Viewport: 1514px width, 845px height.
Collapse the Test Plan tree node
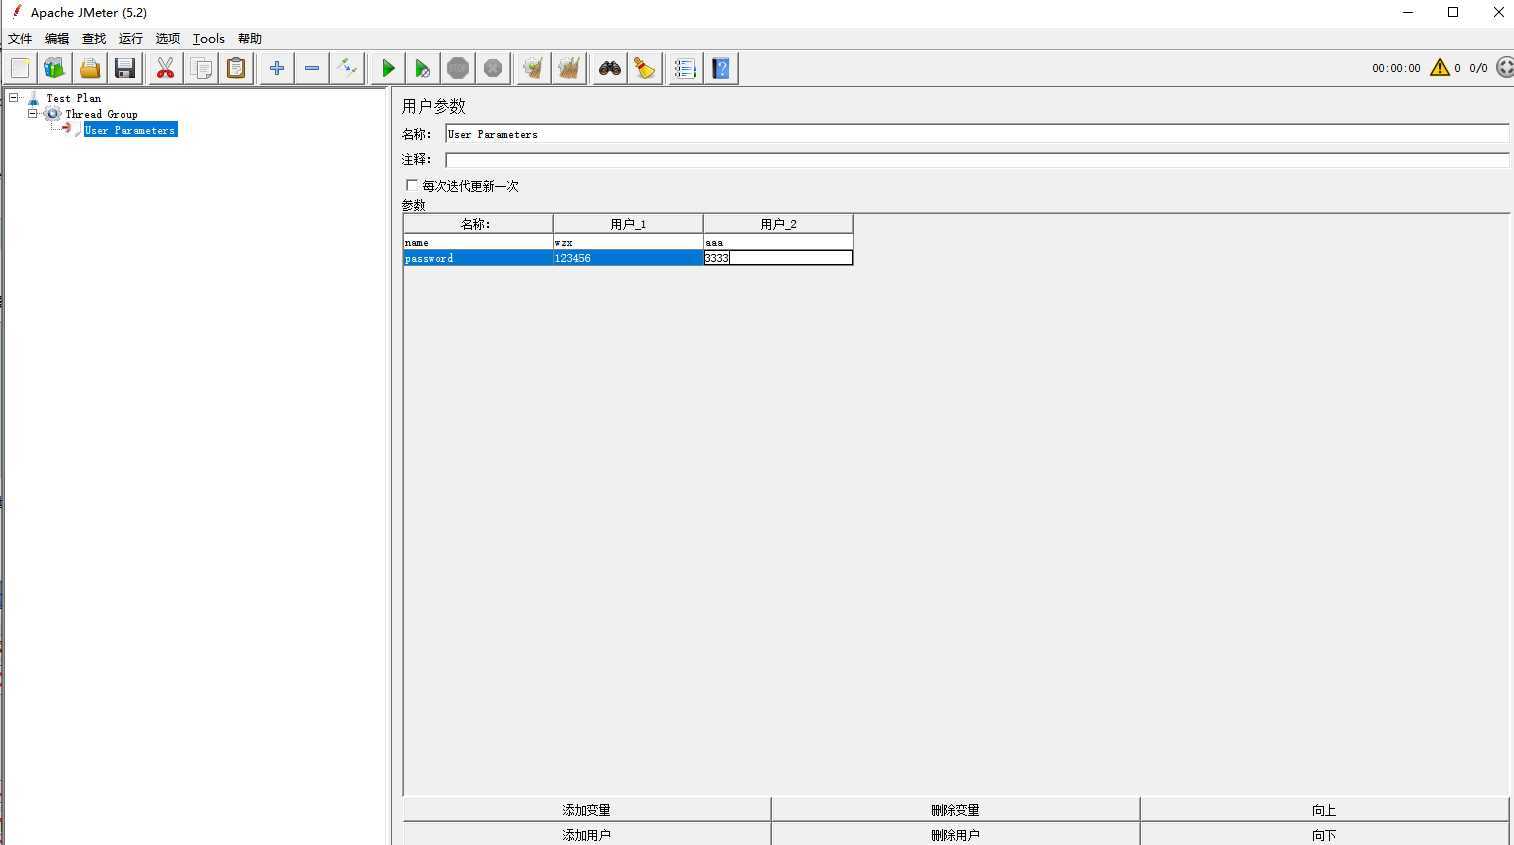coord(14,98)
